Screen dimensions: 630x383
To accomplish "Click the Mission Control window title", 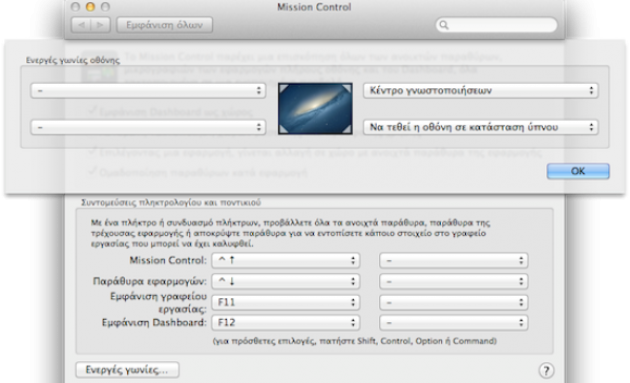I will coord(314,7).
